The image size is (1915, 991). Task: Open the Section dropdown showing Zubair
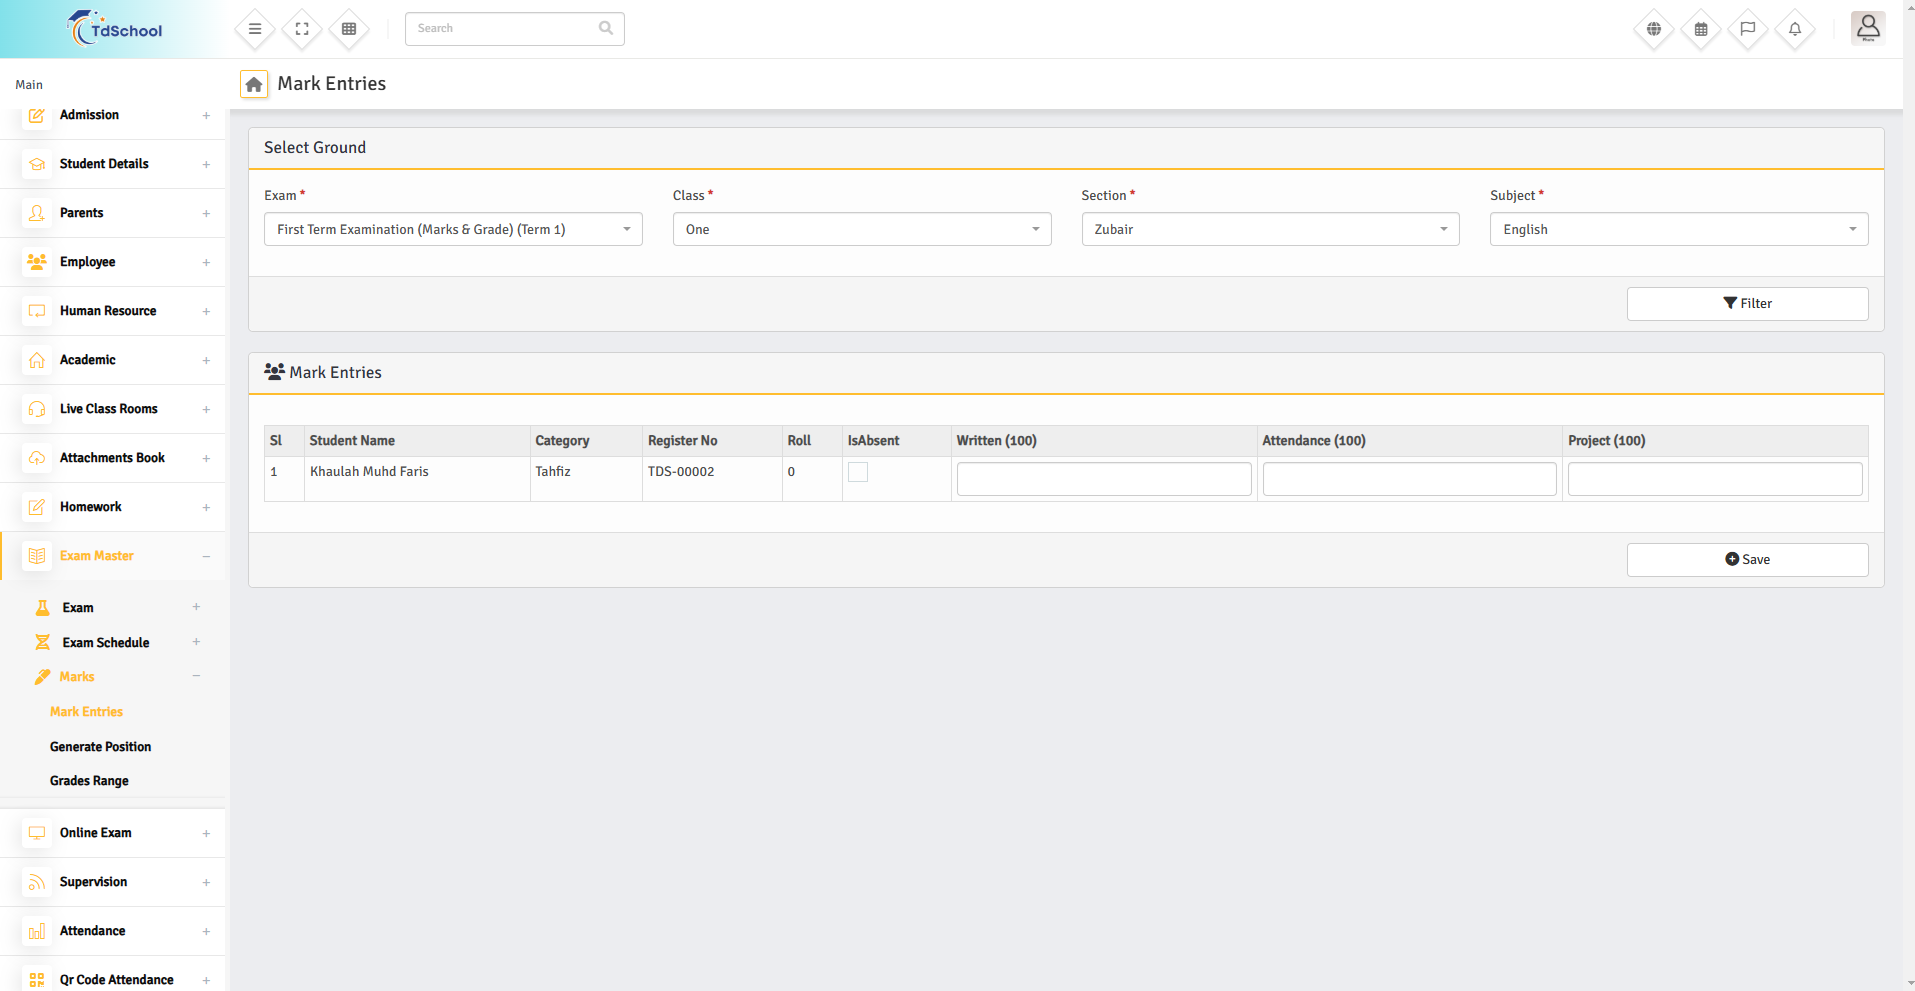tap(1270, 229)
